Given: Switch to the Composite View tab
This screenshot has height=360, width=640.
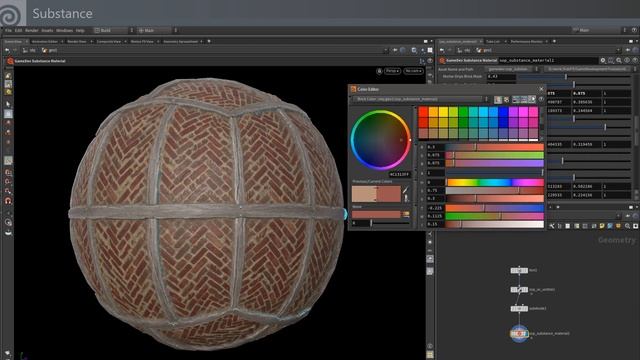Looking at the screenshot, I should click(x=109, y=42).
